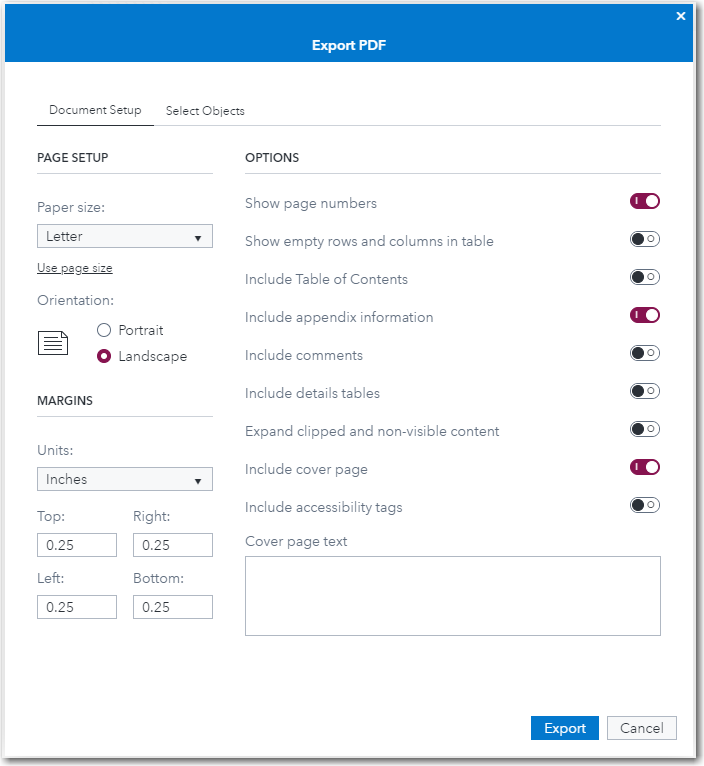Toggle Show page numbers off
Viewport: 704px width, 766px height.
[645, 201]
